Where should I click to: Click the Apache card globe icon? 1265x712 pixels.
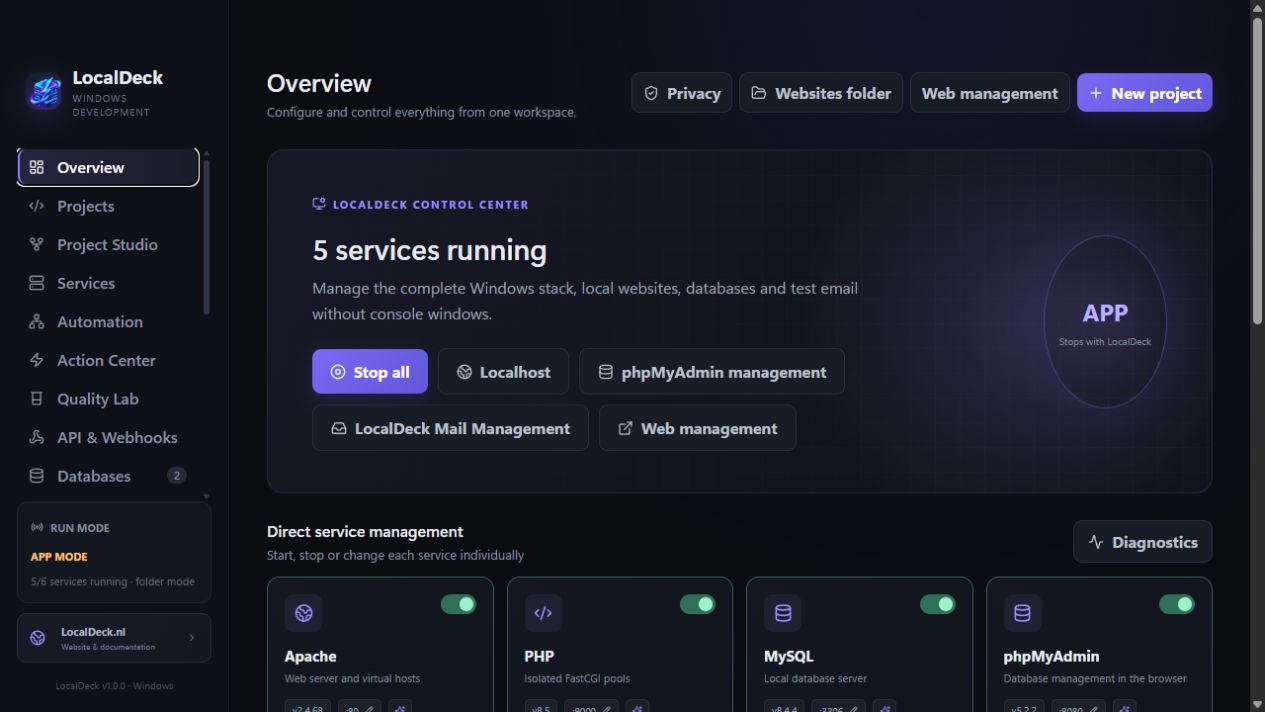pos(304,613)
